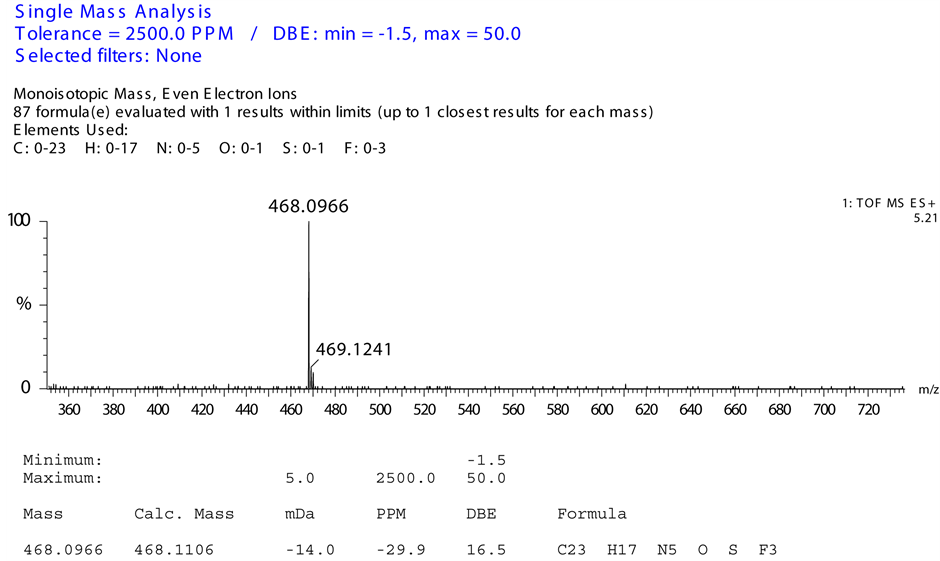The height and width of the screenshot is (561, 940).
Task: Click the Single Mass Analysis title
Action: click(x=113, y=12)
